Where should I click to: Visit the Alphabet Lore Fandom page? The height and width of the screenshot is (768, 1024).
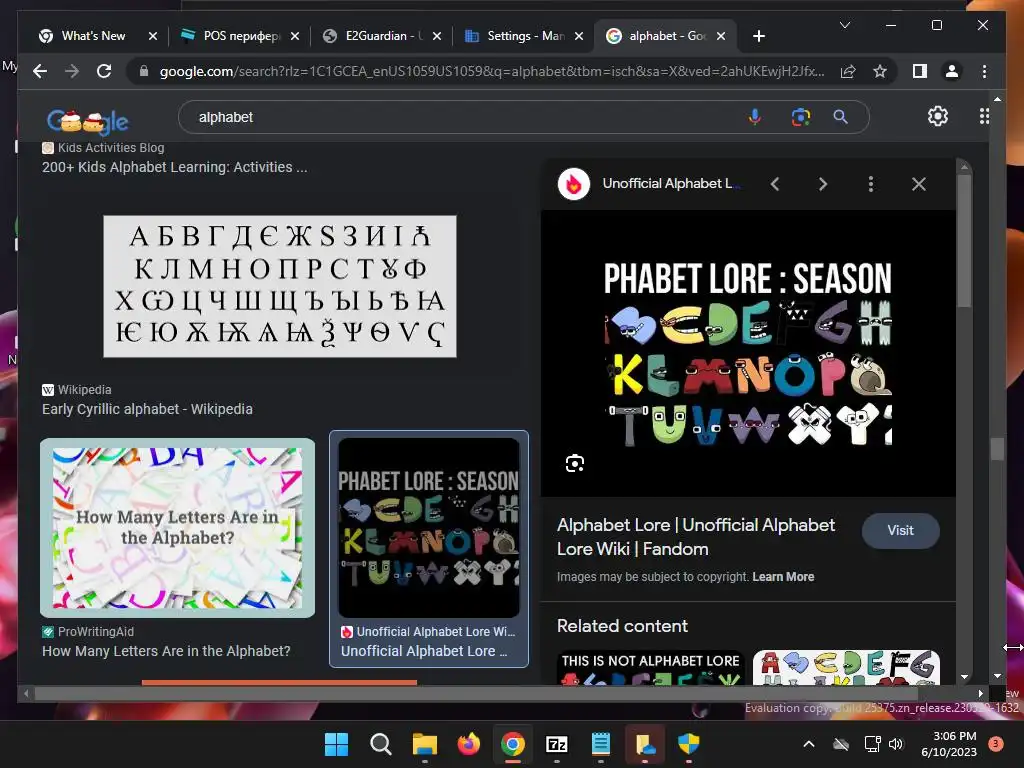tap(901, 530)
